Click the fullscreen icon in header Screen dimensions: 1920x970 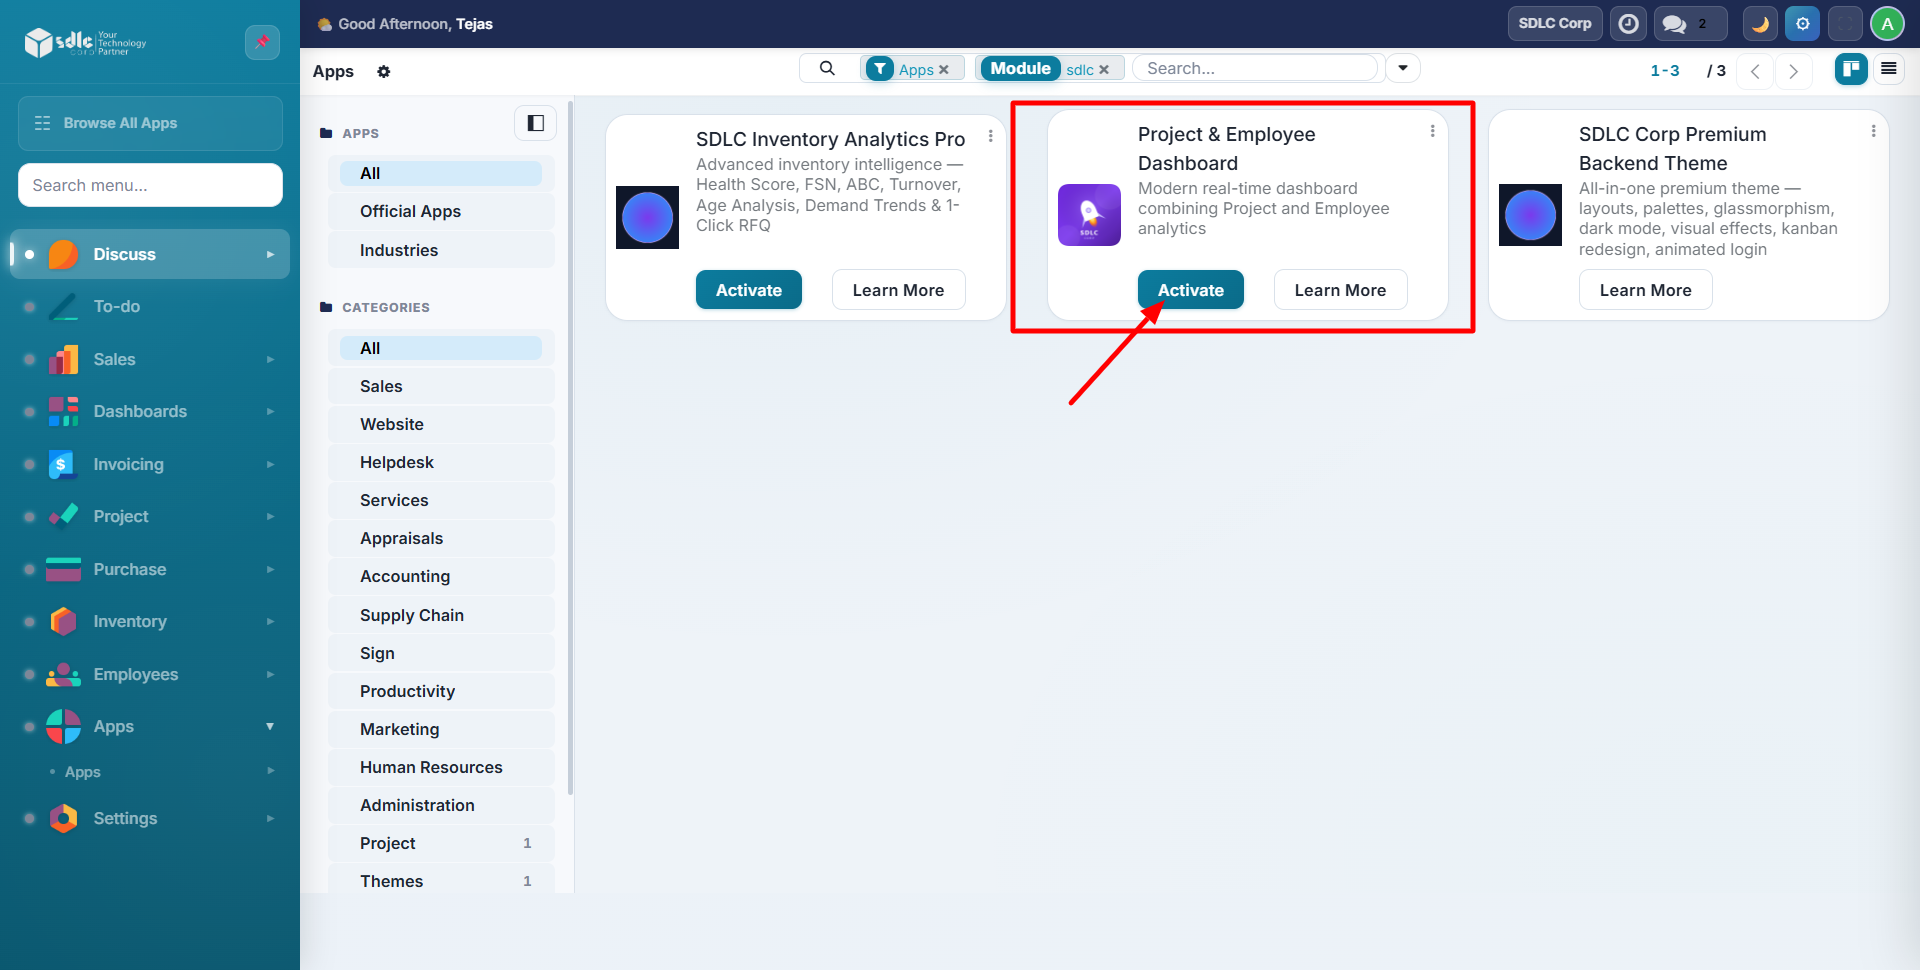(1845, 24)
